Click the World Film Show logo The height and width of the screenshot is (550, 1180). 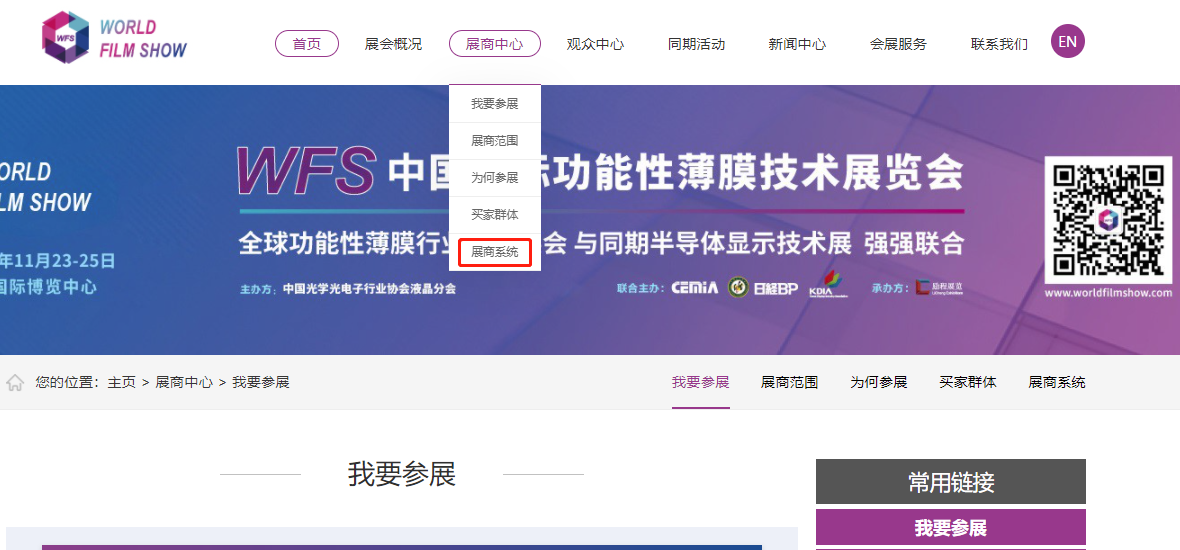114,38
